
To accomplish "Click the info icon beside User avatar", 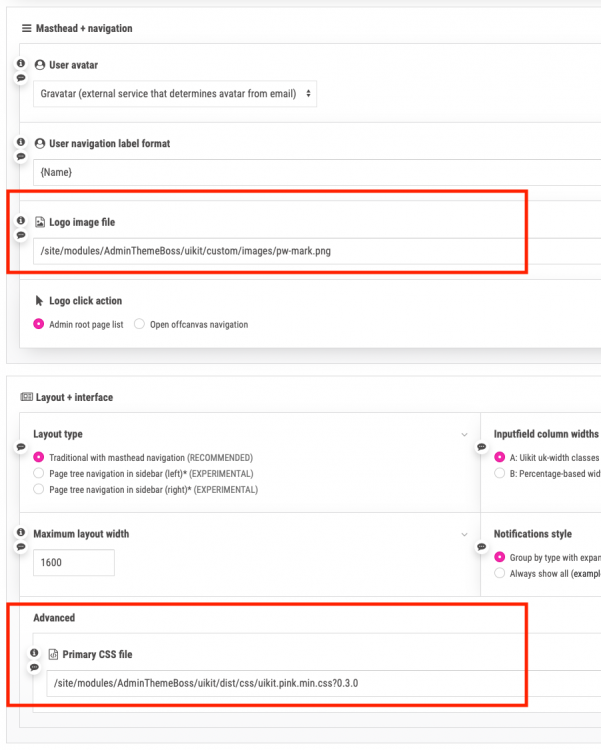I will 21,63.
